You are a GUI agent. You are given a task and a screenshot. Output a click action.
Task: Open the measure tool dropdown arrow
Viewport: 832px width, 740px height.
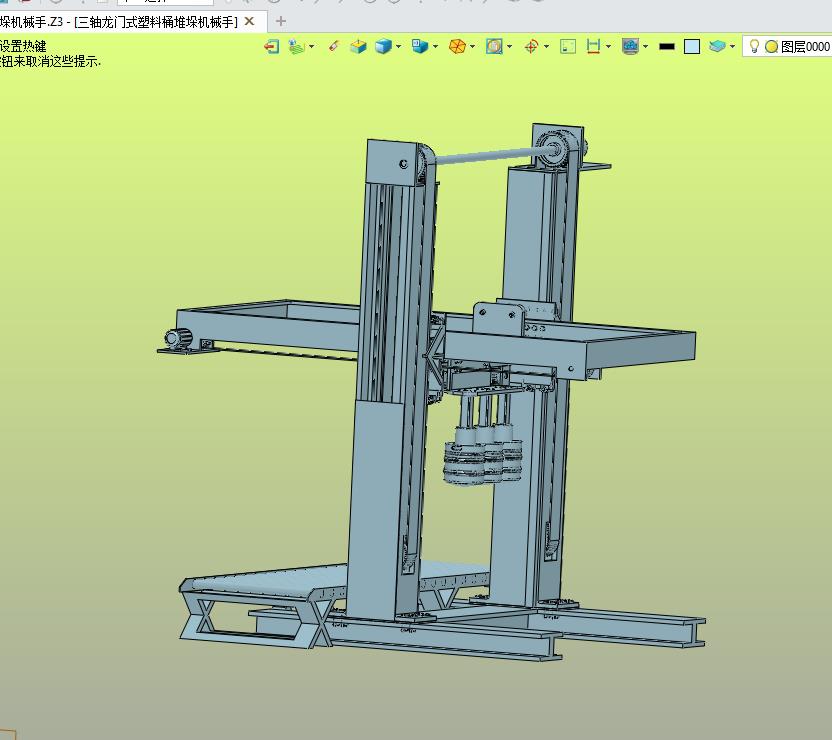[608, 47]
